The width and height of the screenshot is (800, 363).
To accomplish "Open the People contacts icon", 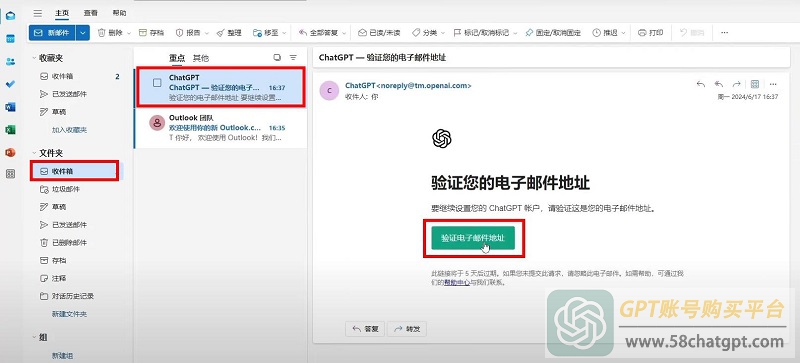I will click(x=10, y=61).
